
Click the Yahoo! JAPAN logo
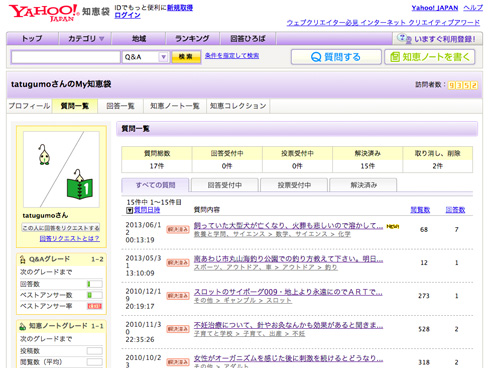(44, 13)
